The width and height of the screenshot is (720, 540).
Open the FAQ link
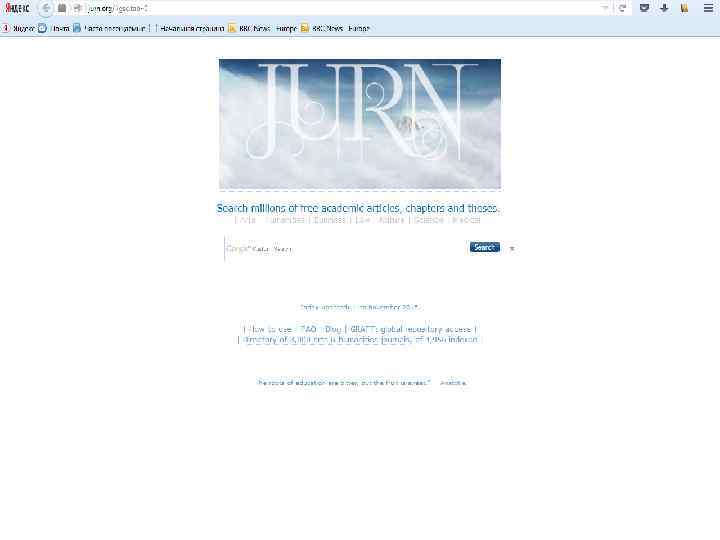pyautogui.click(x=308, y=329)
